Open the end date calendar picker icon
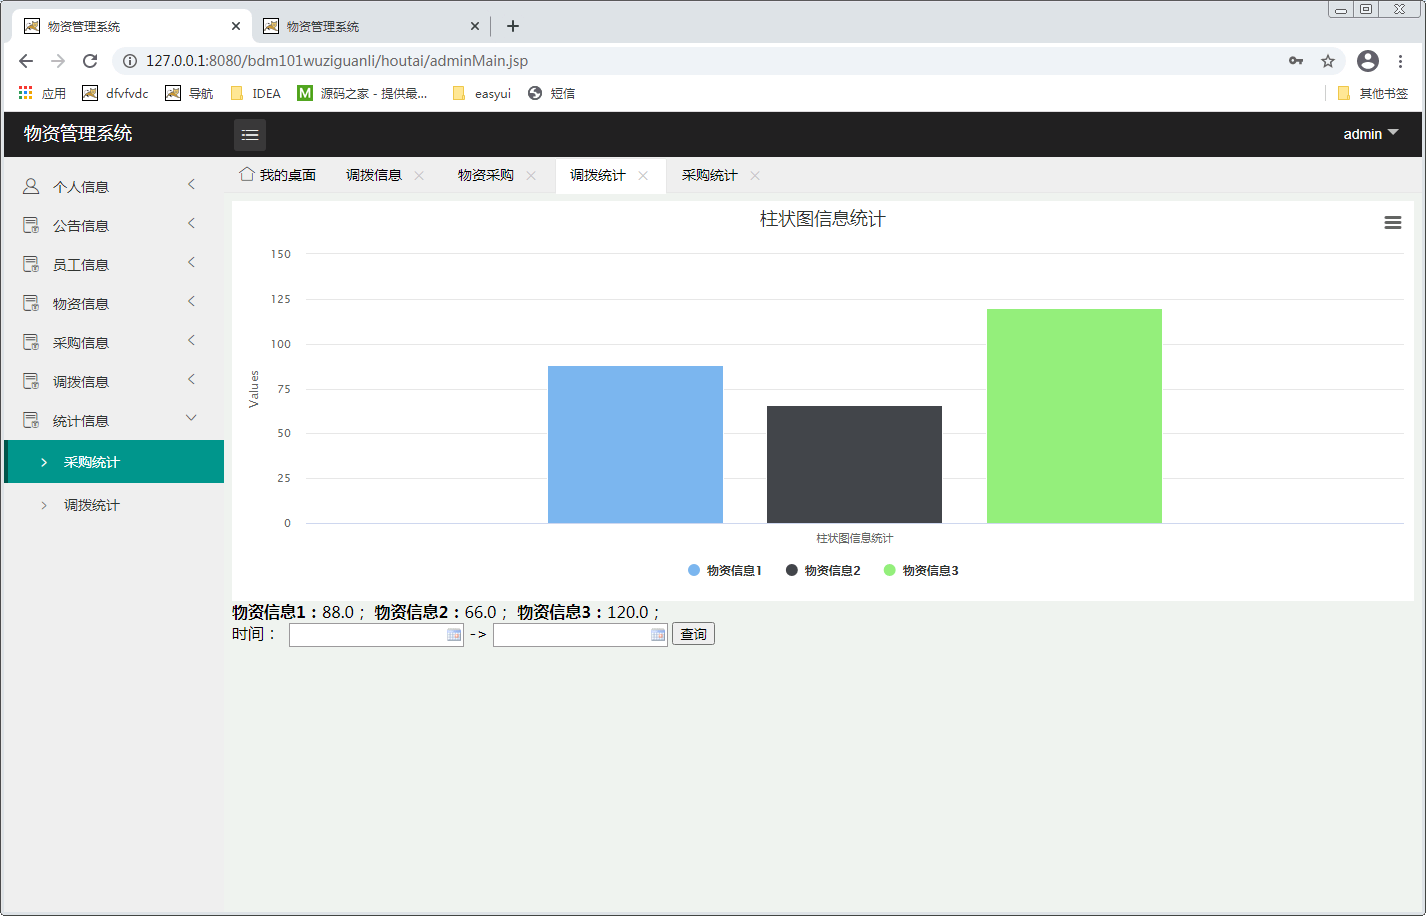This screenshot has height=916, width=1426. (x=658, y=635)
